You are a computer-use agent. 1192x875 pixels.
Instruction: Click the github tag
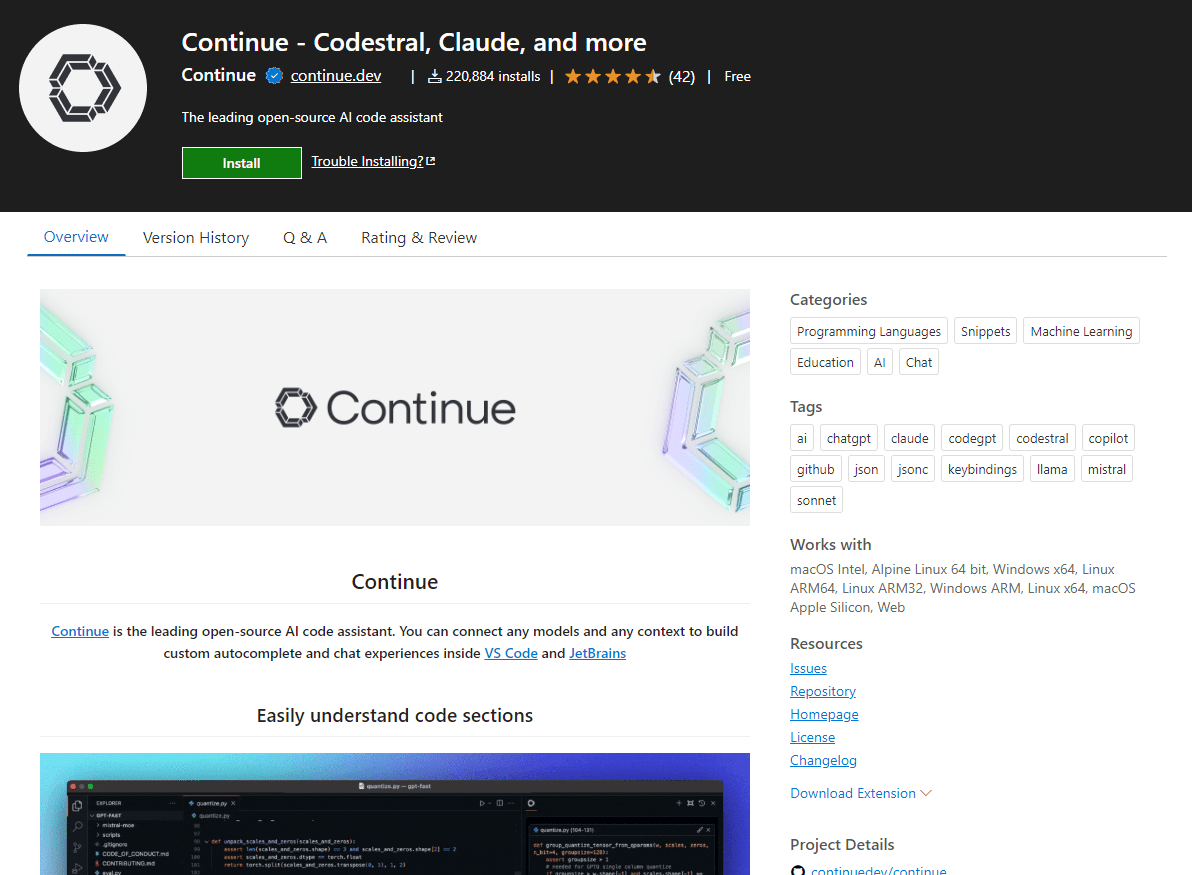[x=816, y=470]
